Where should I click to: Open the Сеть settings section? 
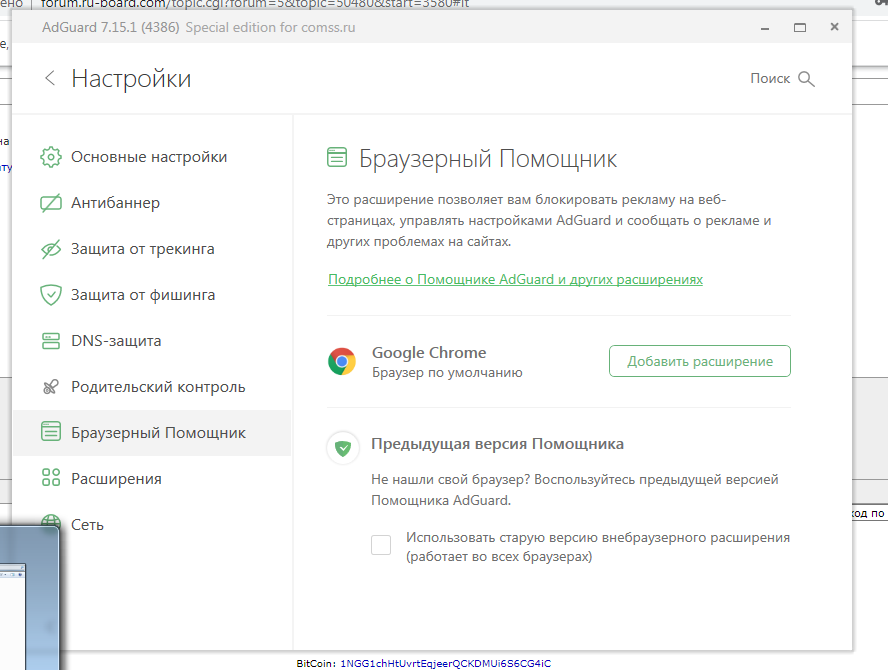pyautogui.click(x=87, y=525)
